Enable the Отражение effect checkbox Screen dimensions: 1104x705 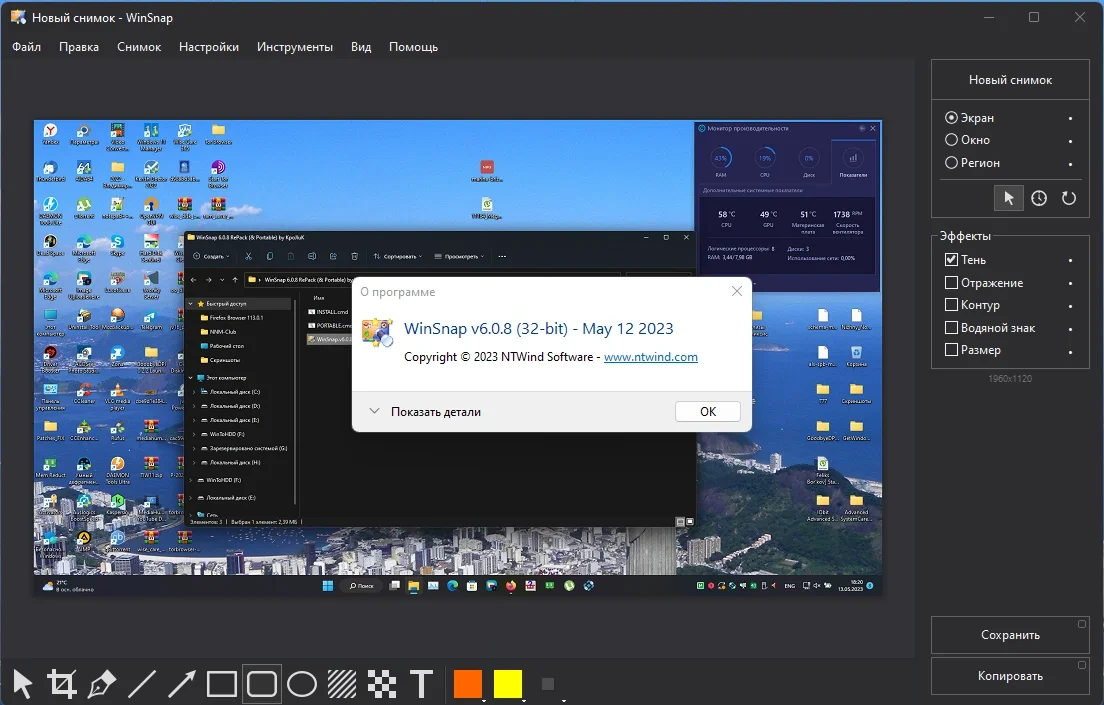pos(951,282)
